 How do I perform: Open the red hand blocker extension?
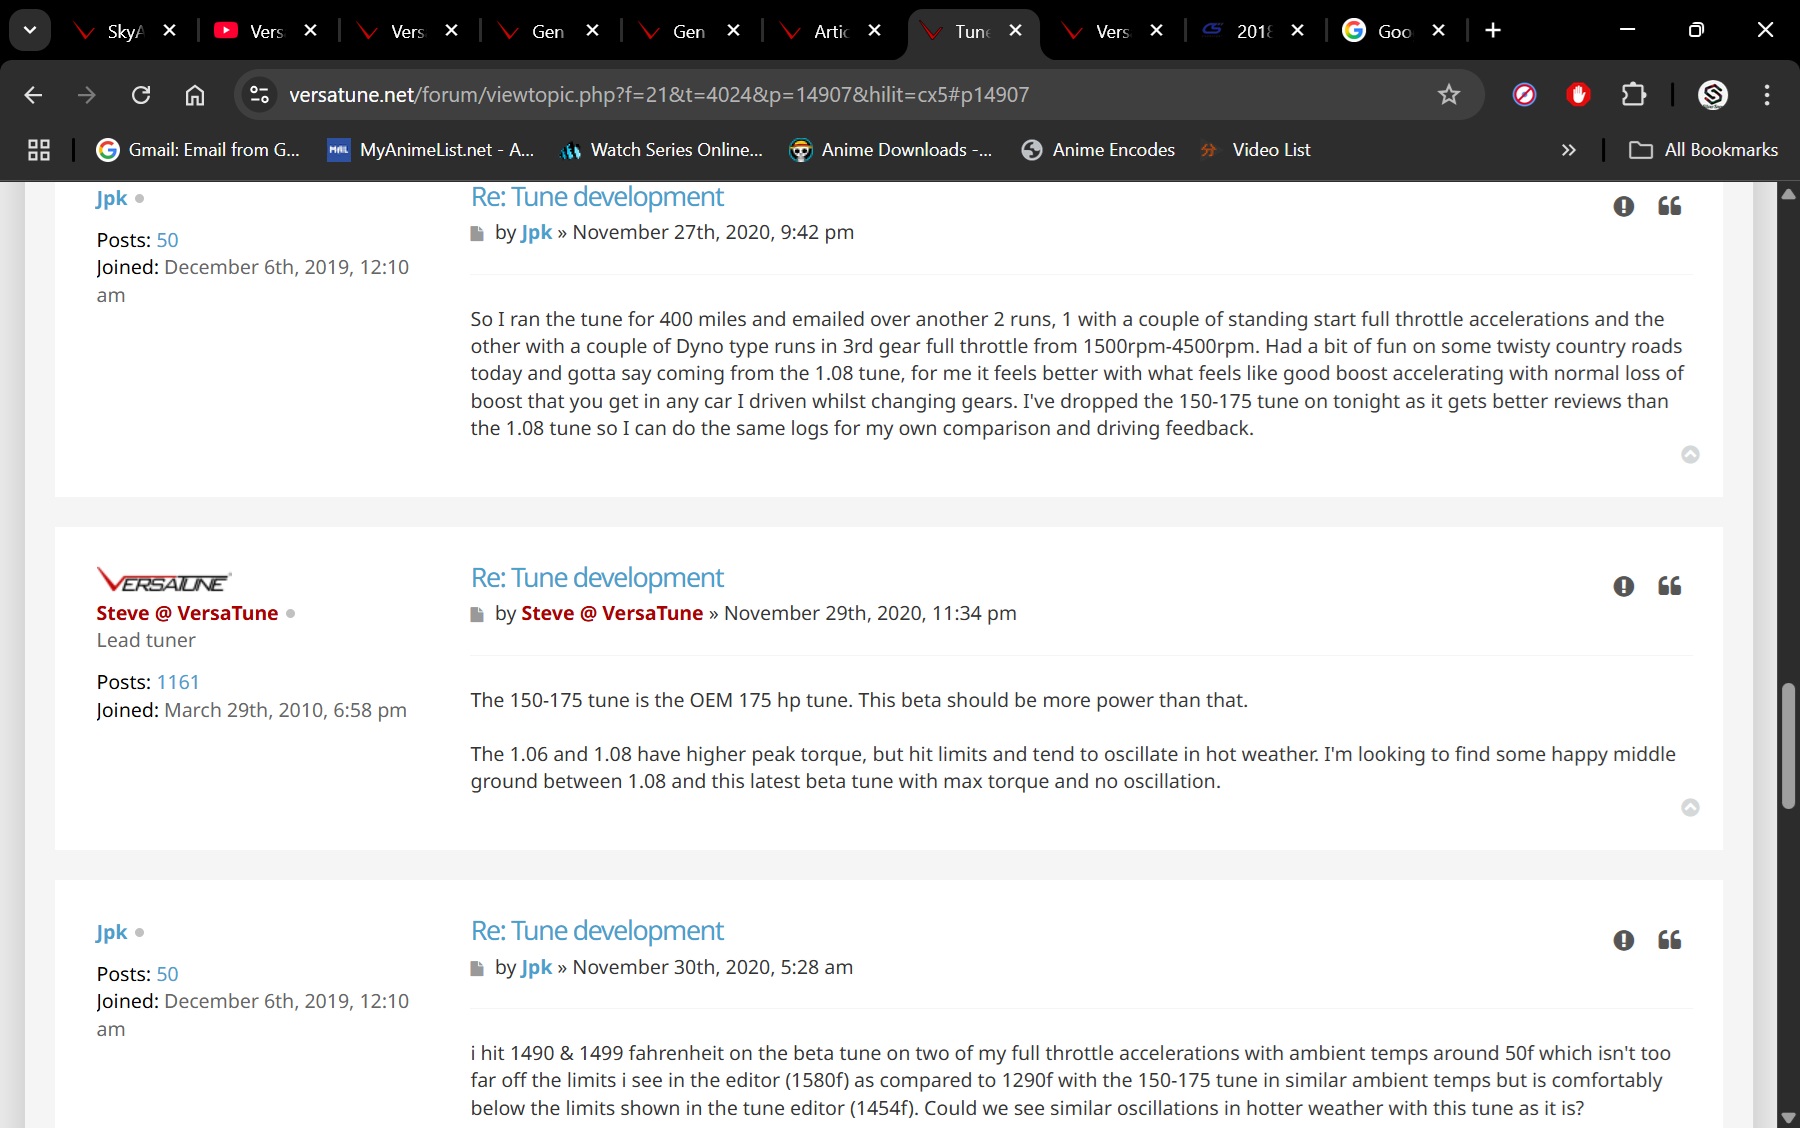click(x=1578, y=95)
